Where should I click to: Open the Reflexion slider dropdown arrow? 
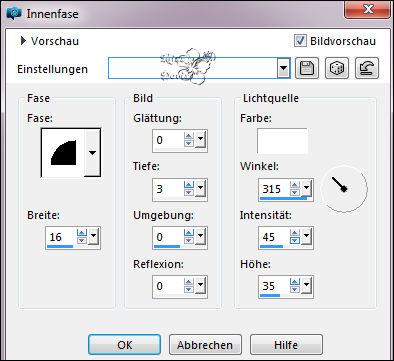[x=200, y=286]
